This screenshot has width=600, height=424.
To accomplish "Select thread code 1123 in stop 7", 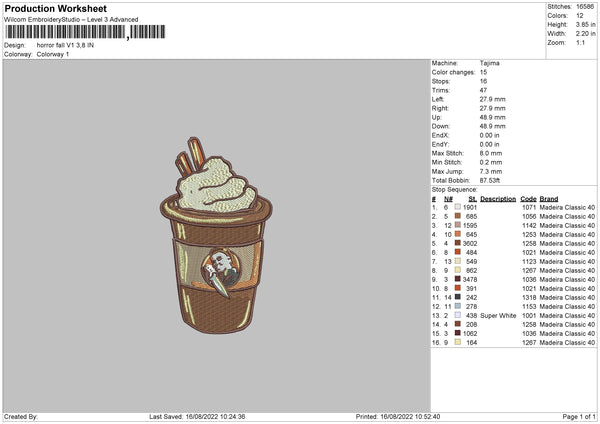I will [x=529, y=262].
